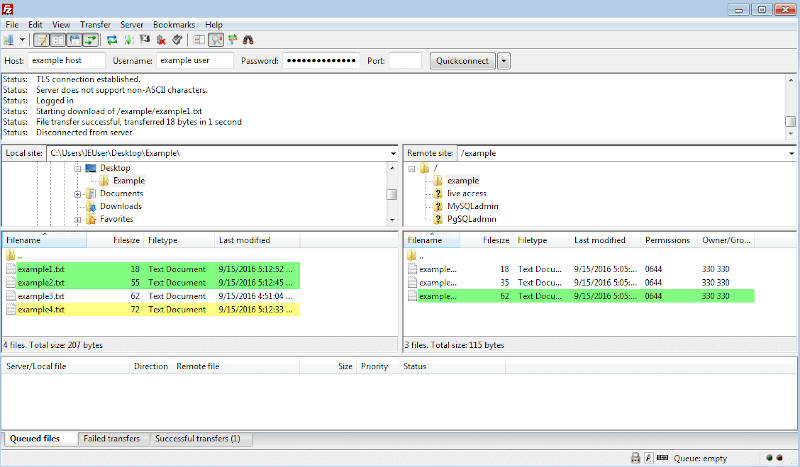The height and width of the screenshot is (467, 800).
Task: Toggle directory comparison in toolbar
Action: (216, 40)
